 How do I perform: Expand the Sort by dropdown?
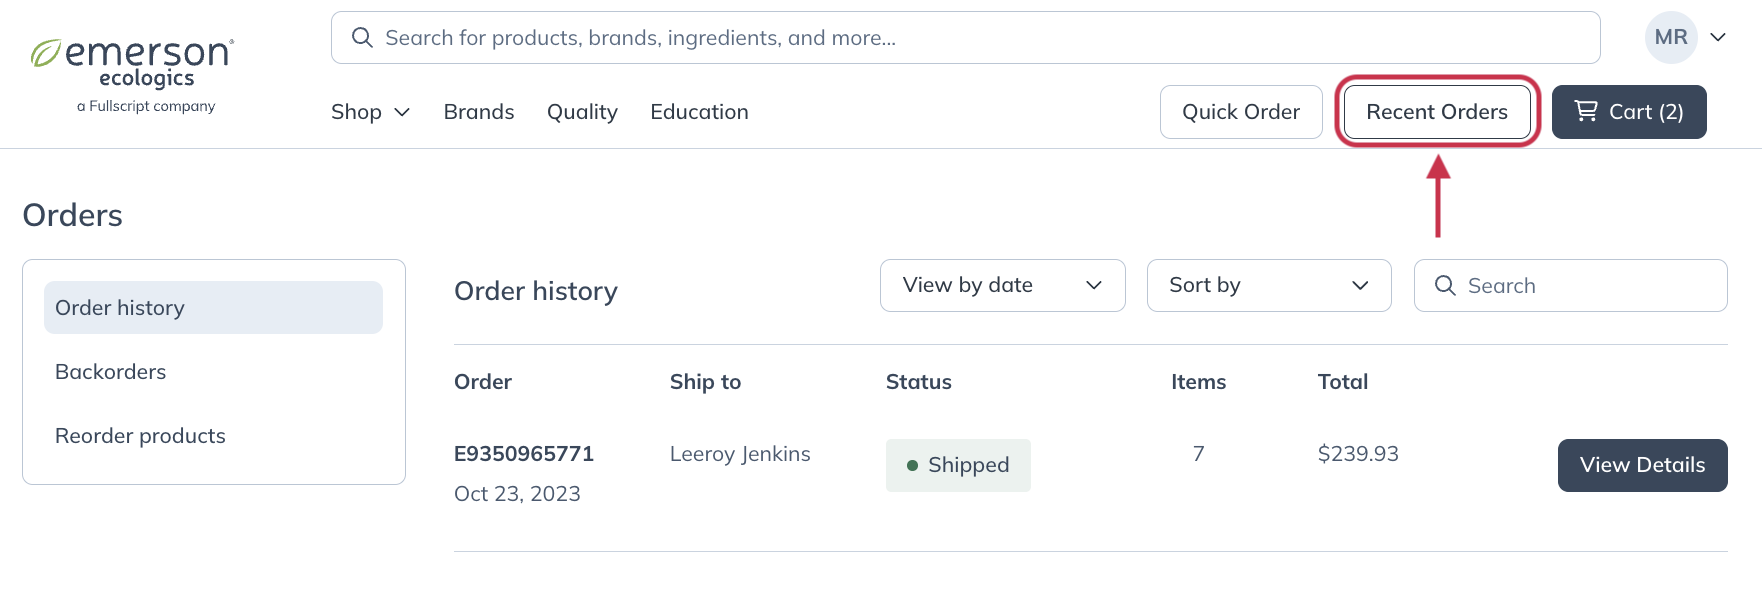click(x=1268, y=286)
